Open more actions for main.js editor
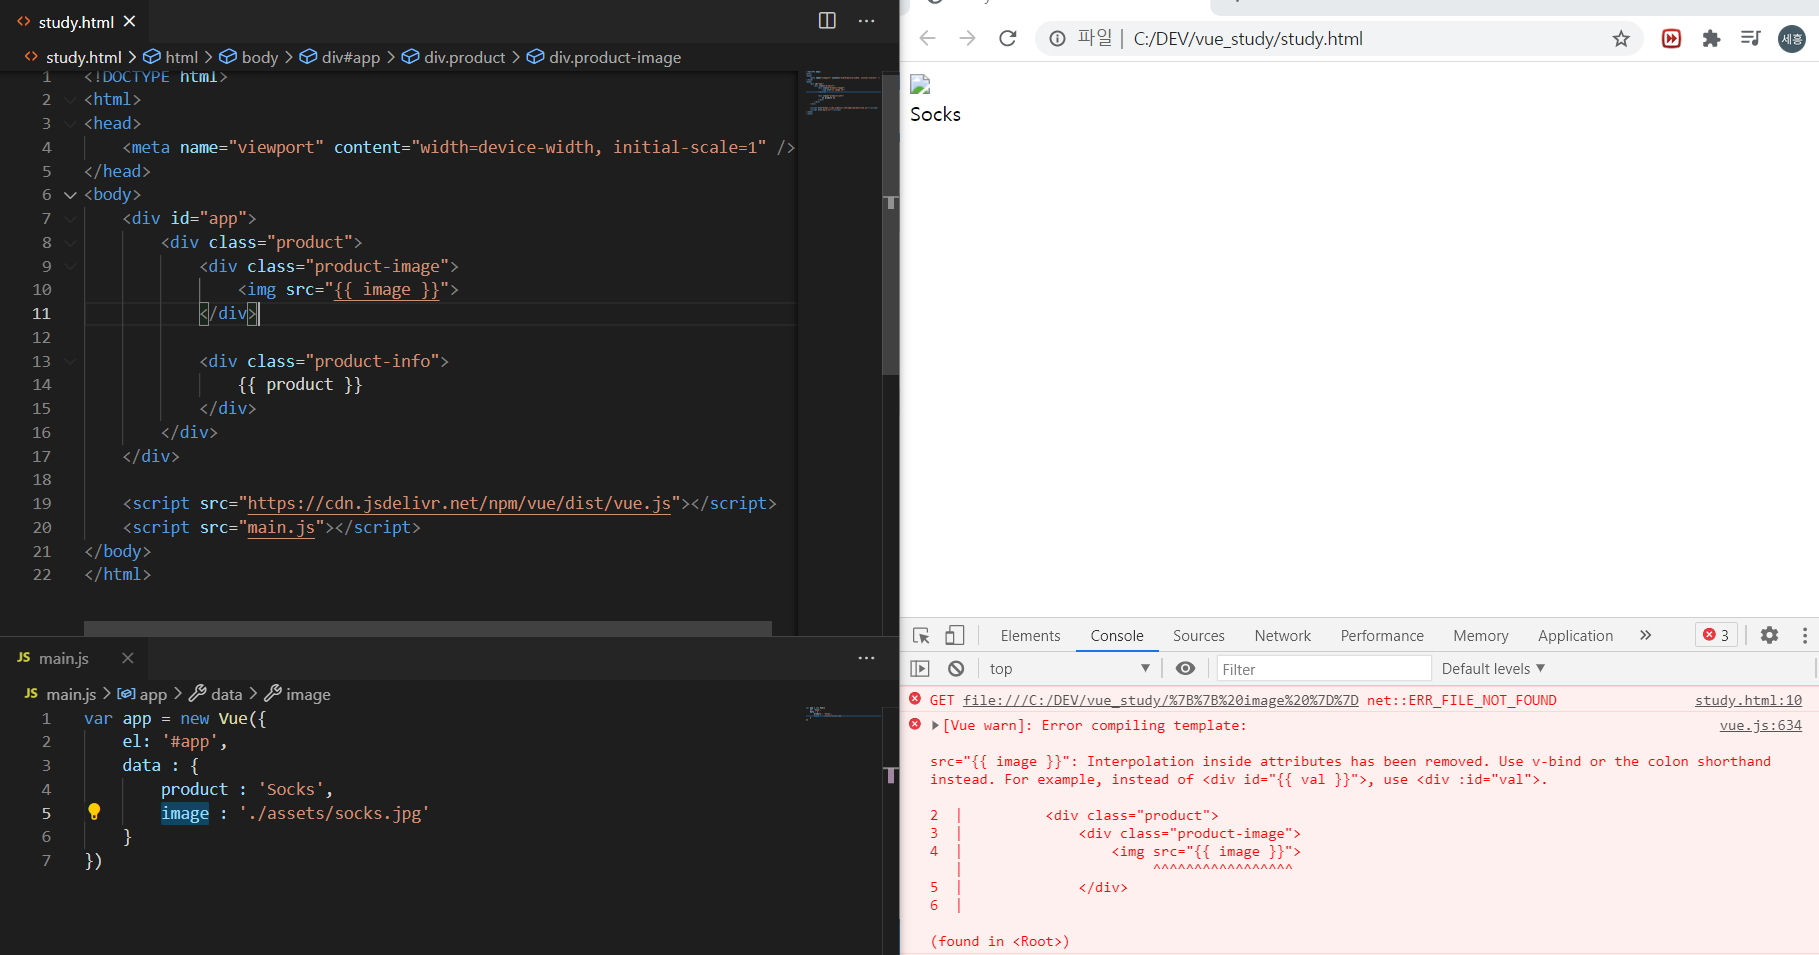 866,658
